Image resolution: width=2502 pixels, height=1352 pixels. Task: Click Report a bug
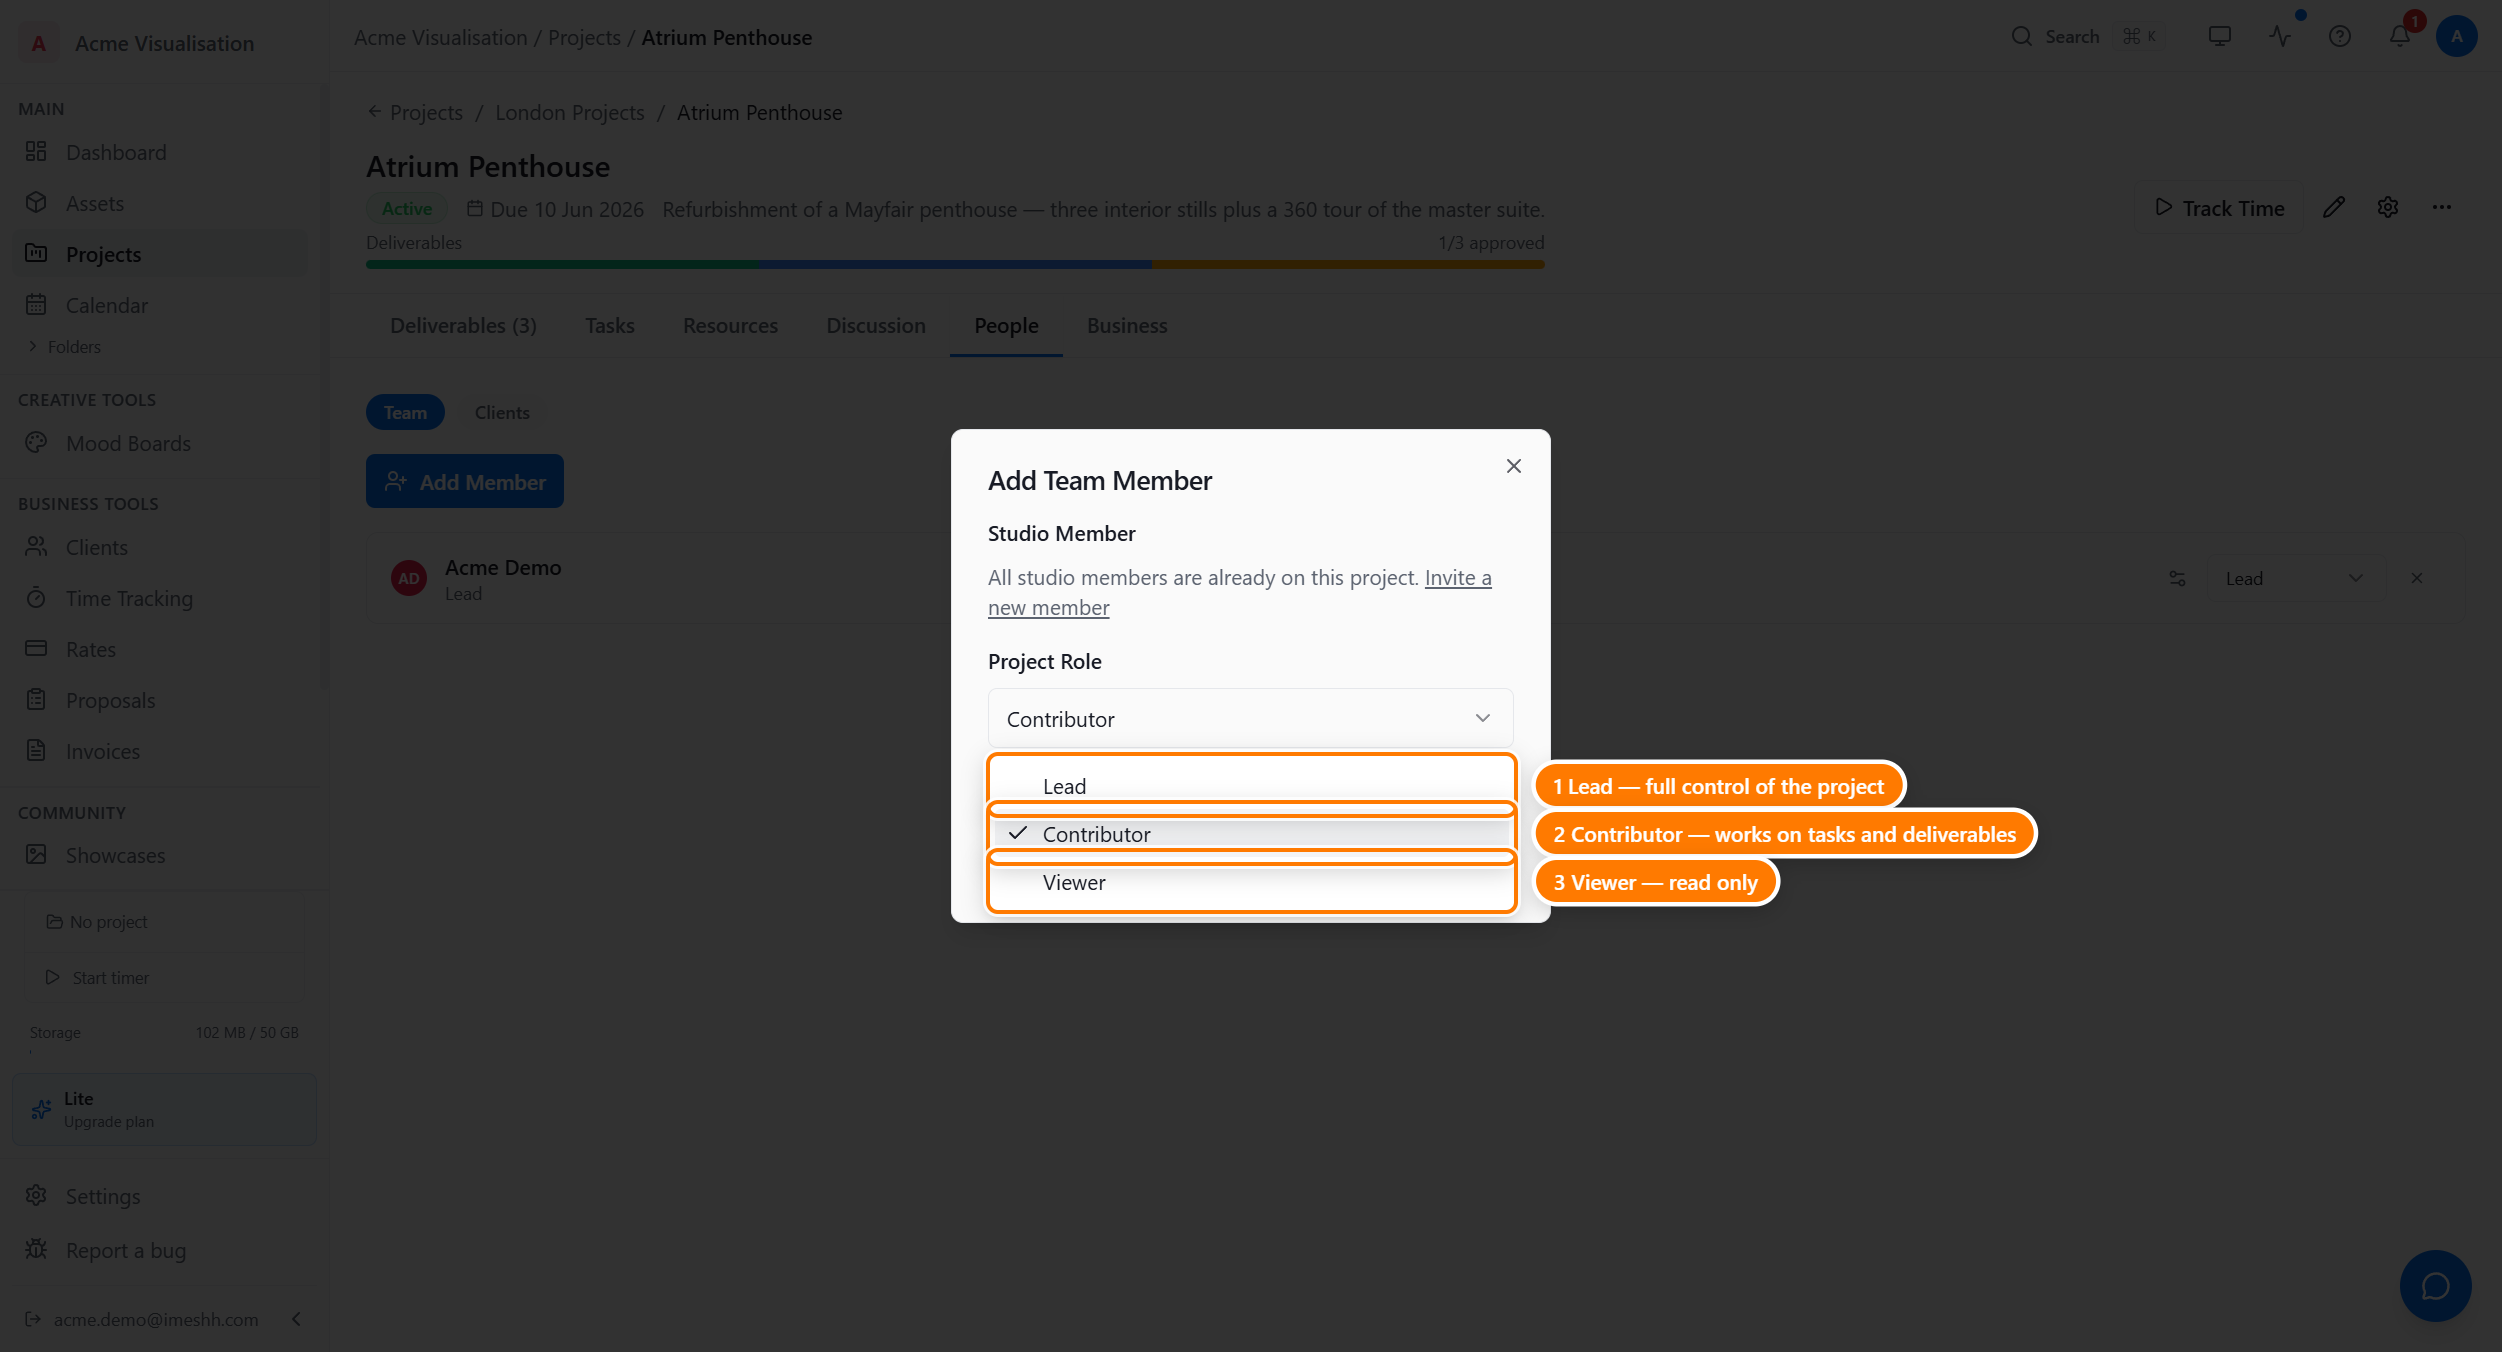pyautogui.click(x=163, y=1250)
